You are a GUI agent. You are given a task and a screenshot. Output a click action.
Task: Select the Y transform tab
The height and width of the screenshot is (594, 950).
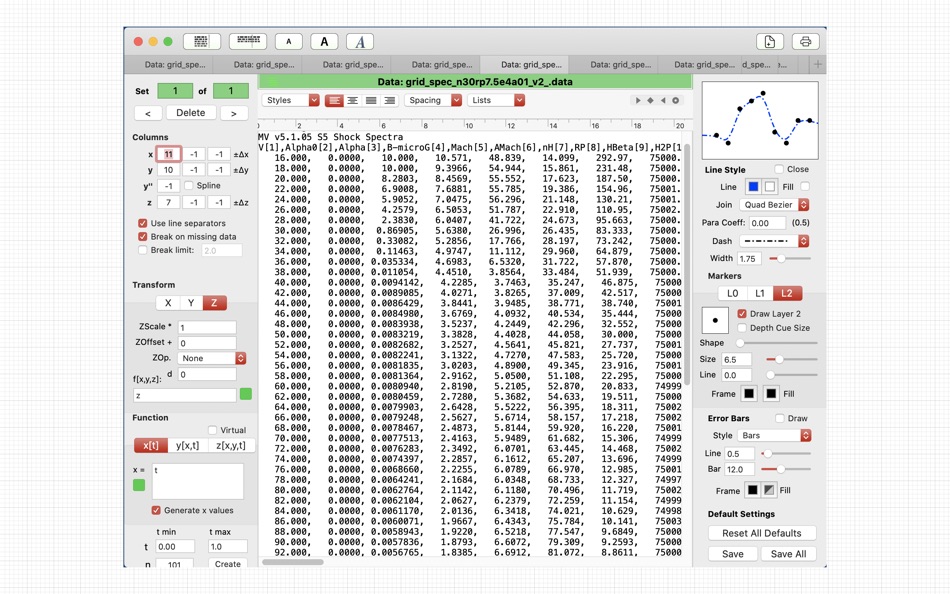tap(191, 303)
